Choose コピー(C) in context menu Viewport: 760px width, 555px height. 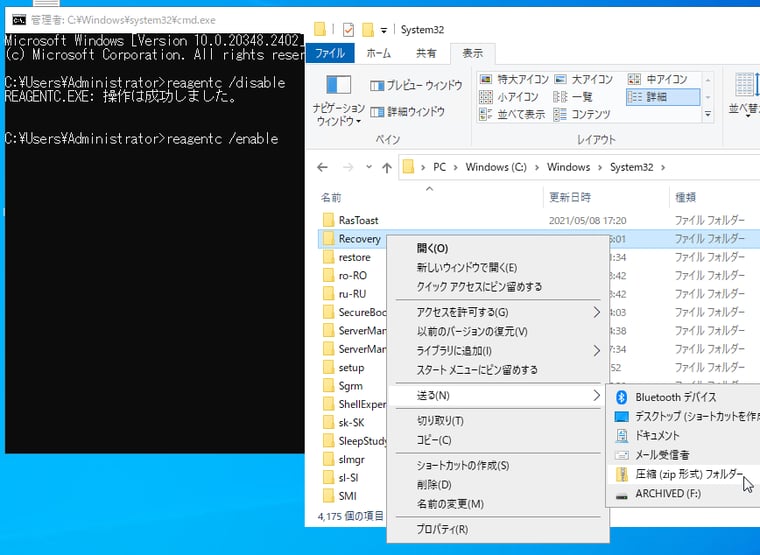pyautogui.click(x=498, y=441)
